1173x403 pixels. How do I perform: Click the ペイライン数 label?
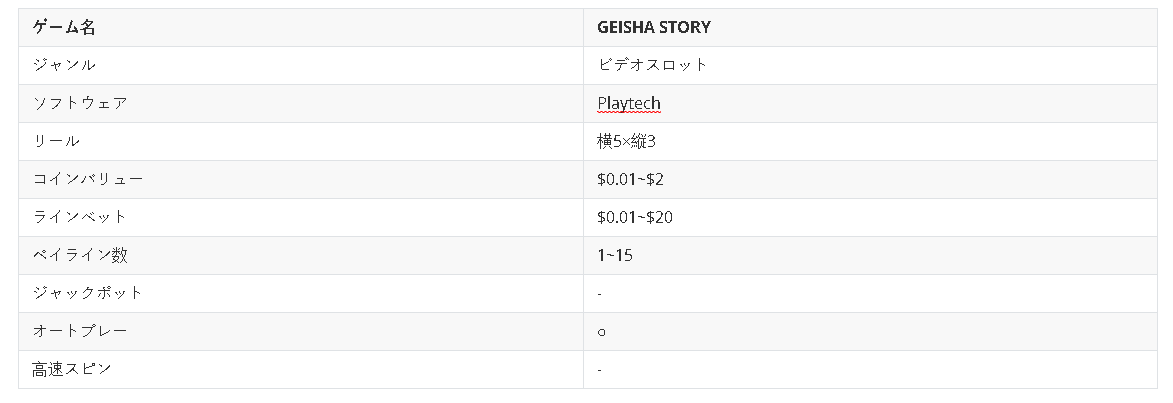(80, 255)
